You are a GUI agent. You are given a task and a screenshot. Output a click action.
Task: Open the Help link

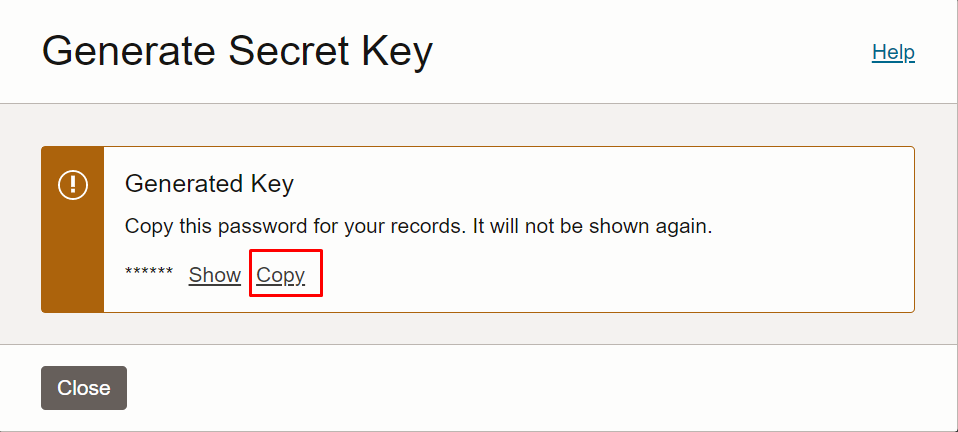coord(893,53)
